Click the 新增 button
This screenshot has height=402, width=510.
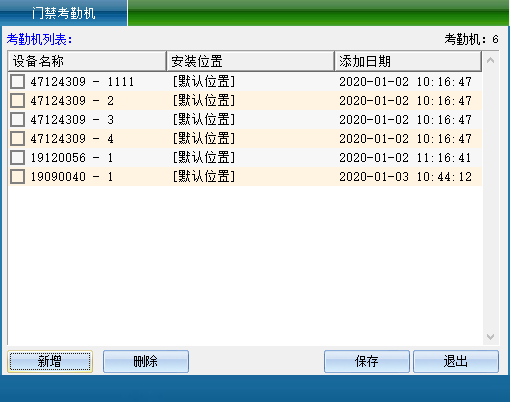pos(50,361)
